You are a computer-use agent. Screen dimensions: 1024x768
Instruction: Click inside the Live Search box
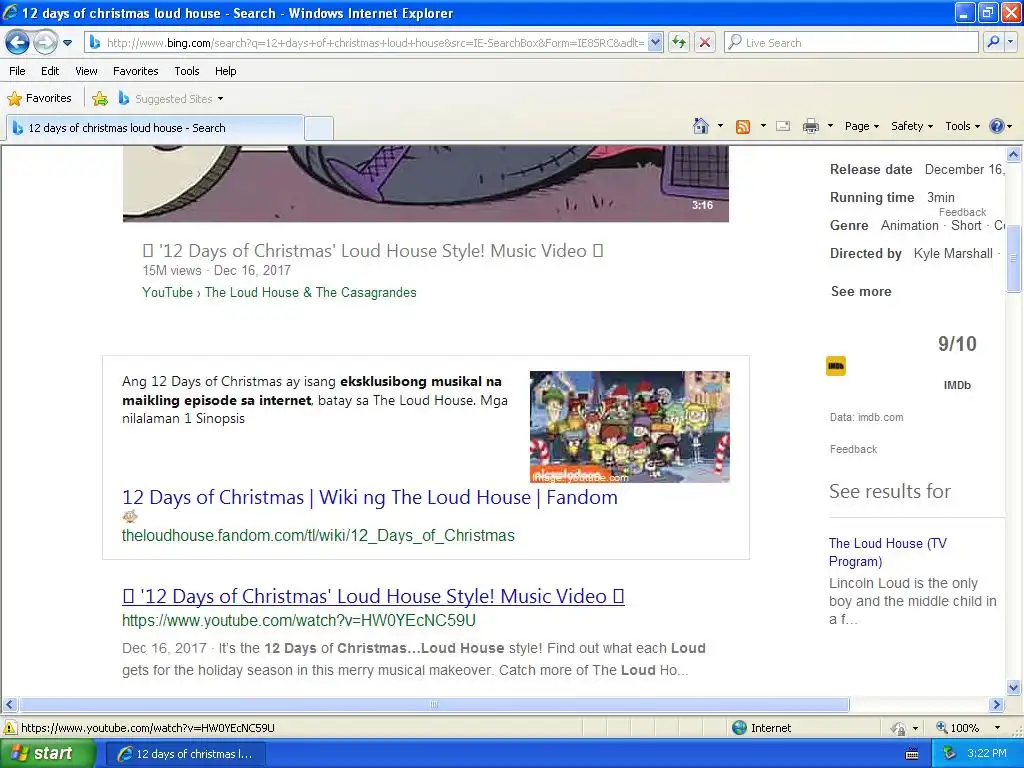[x=851, y=43]
